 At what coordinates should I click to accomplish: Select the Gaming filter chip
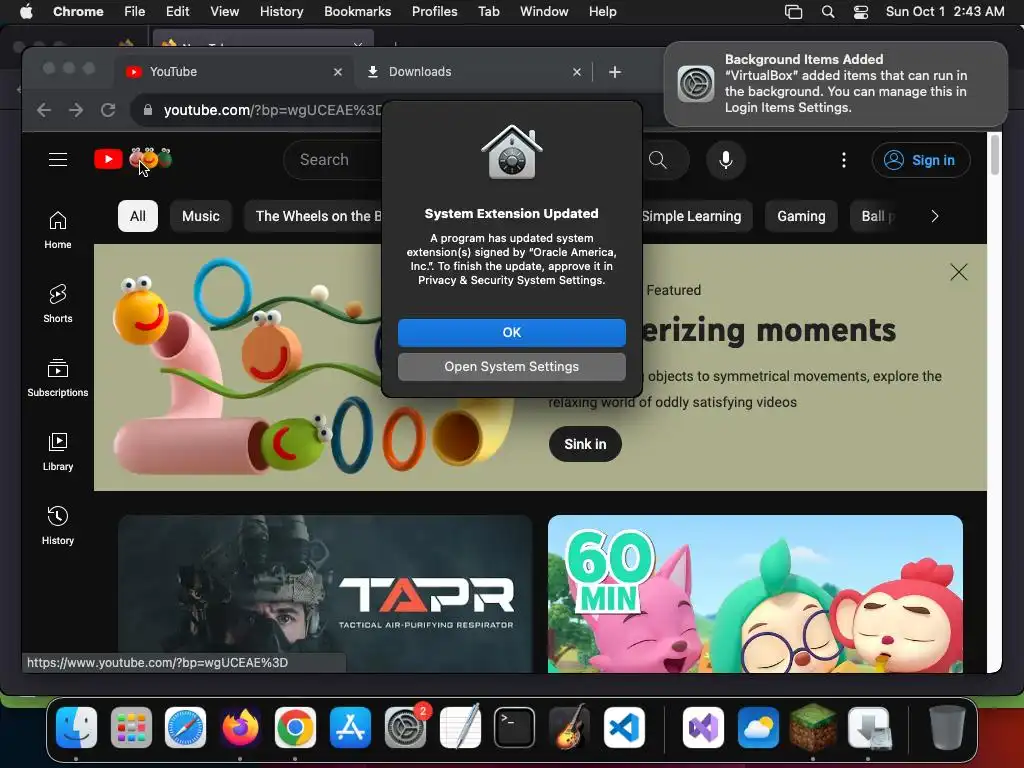801,216
